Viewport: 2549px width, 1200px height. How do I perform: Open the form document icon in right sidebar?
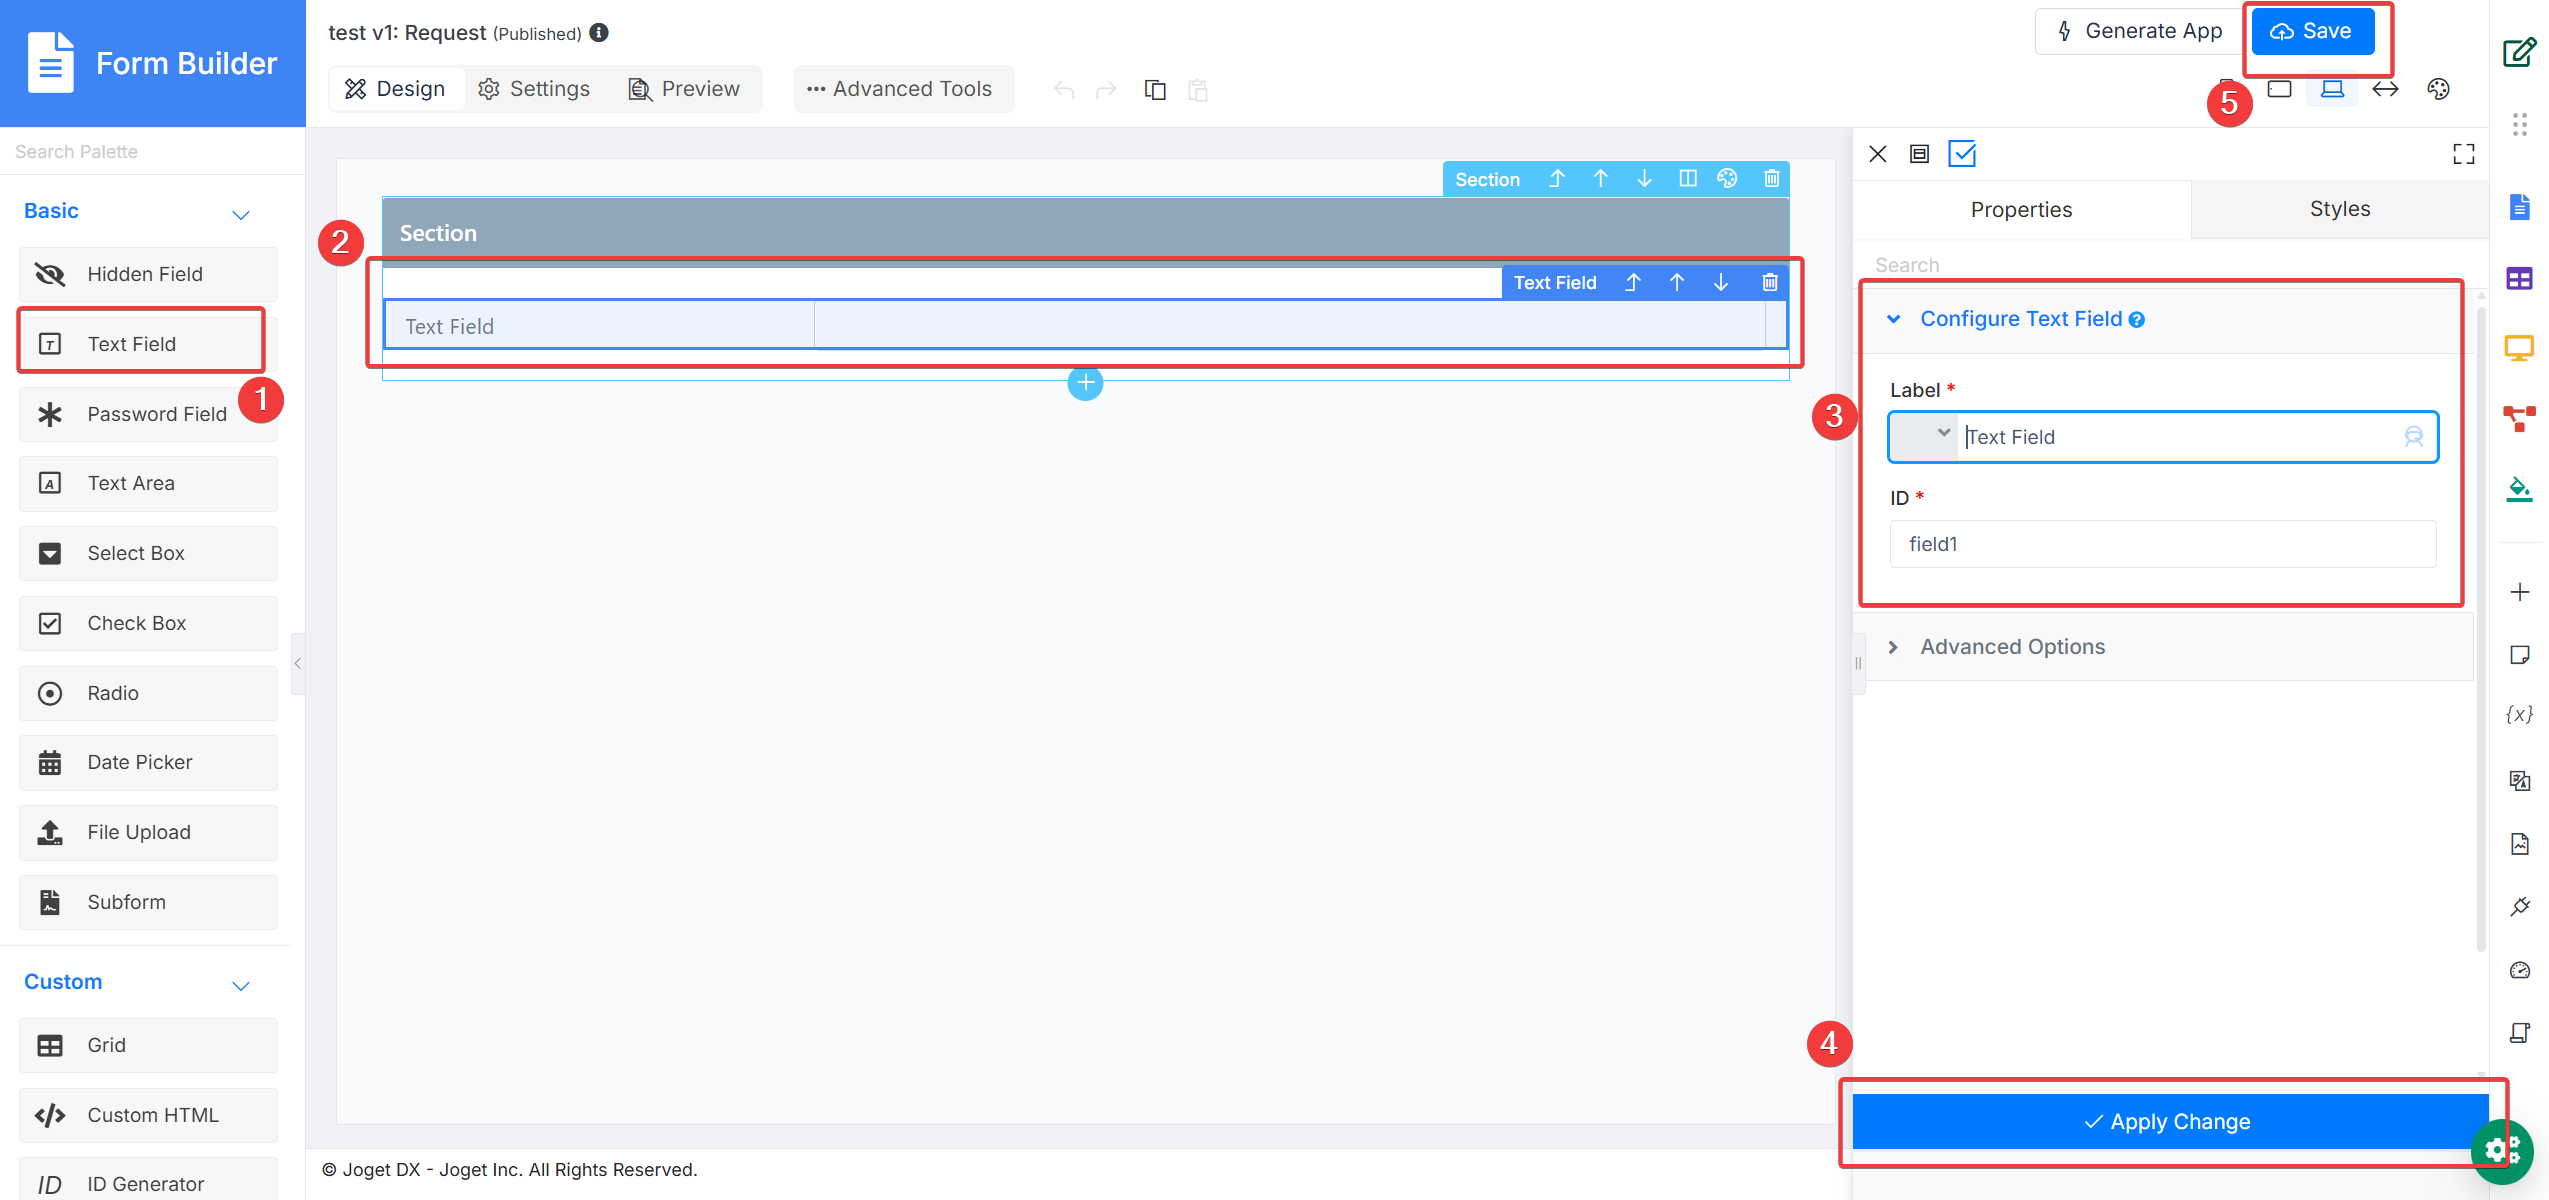(x=2519, y=207)
